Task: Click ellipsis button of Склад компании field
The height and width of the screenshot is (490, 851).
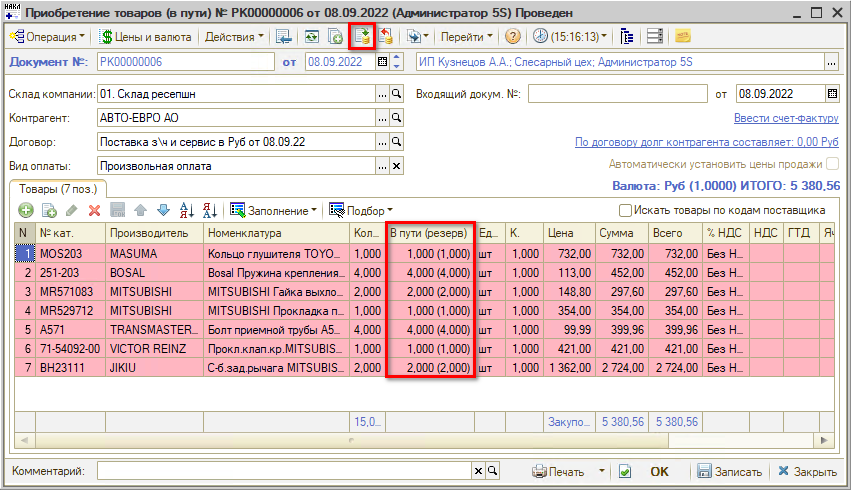Action: [383, 94]
